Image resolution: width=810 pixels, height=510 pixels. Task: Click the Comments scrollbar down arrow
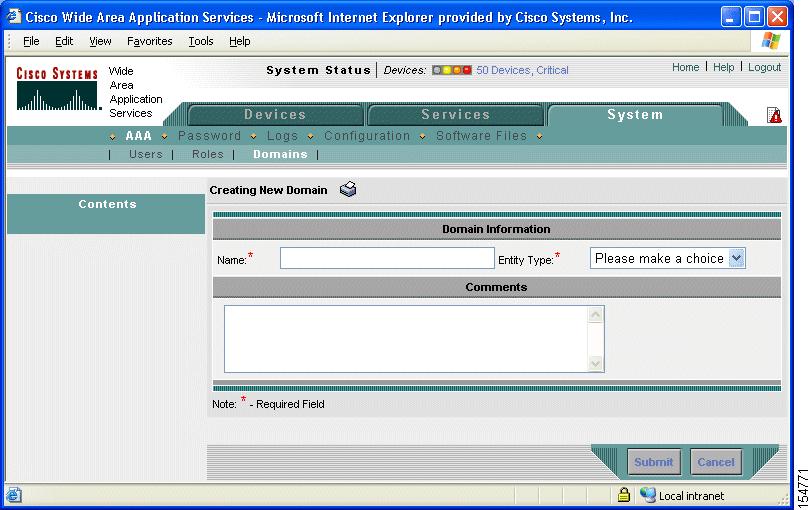(596, 363)
